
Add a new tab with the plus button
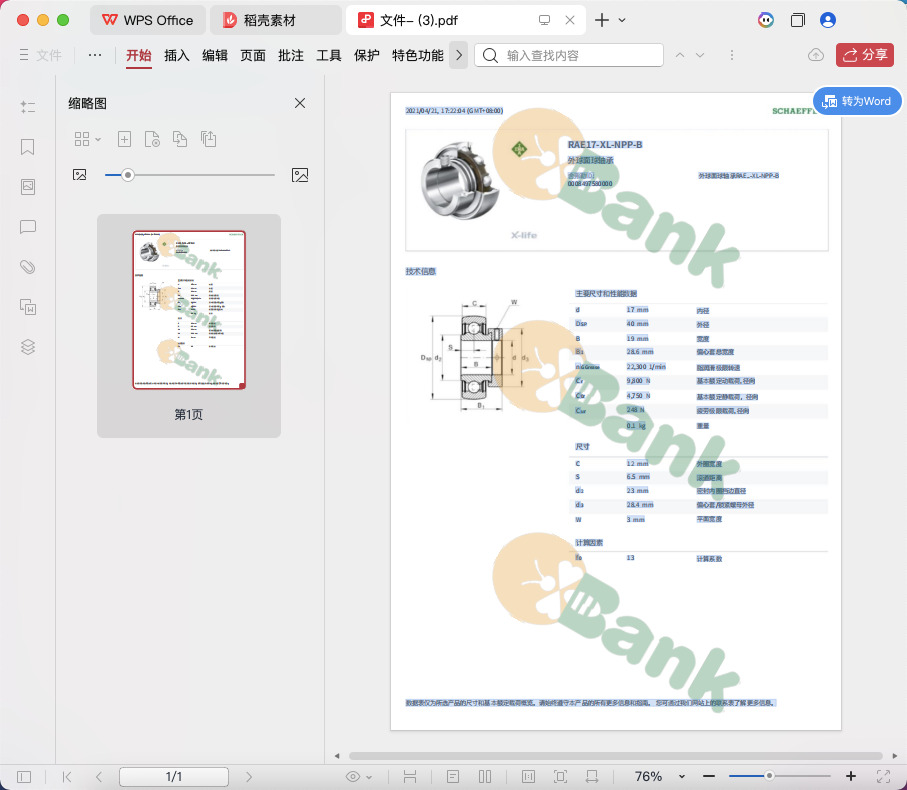pos(602,20)
